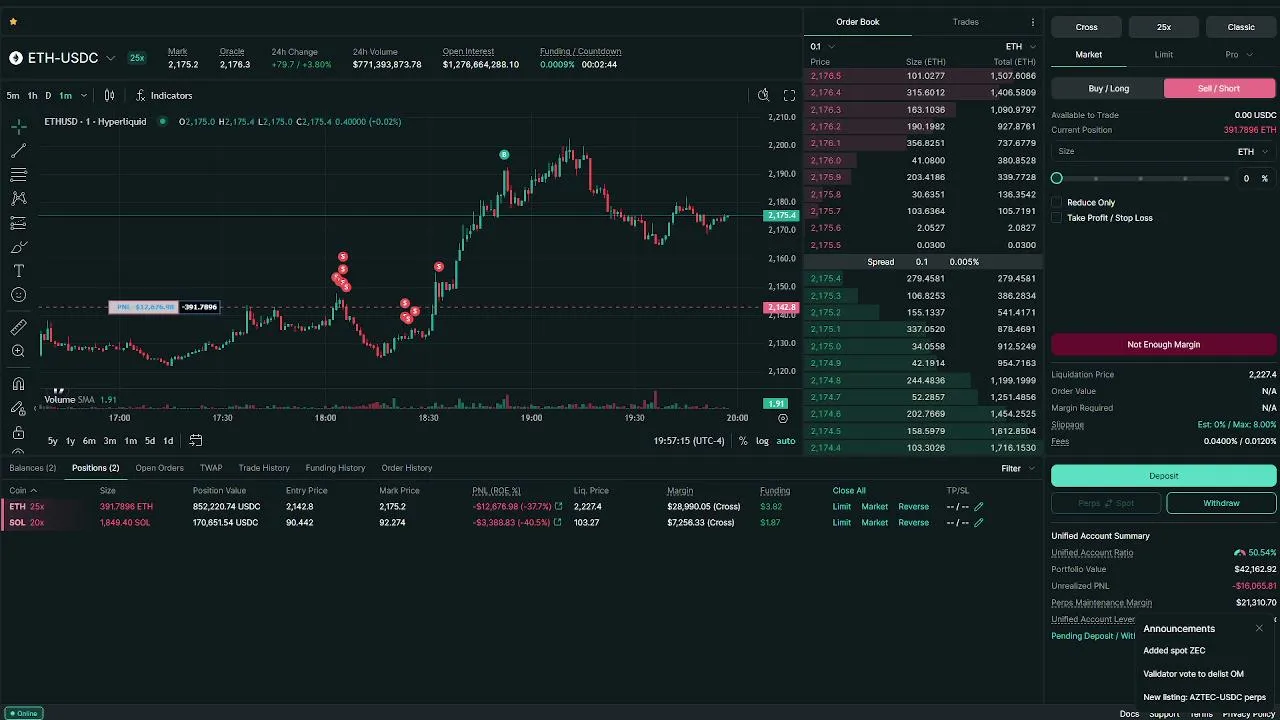Change the 25x leverage button
This screenshot has width=1280, height=720.
click(1164, 27)
